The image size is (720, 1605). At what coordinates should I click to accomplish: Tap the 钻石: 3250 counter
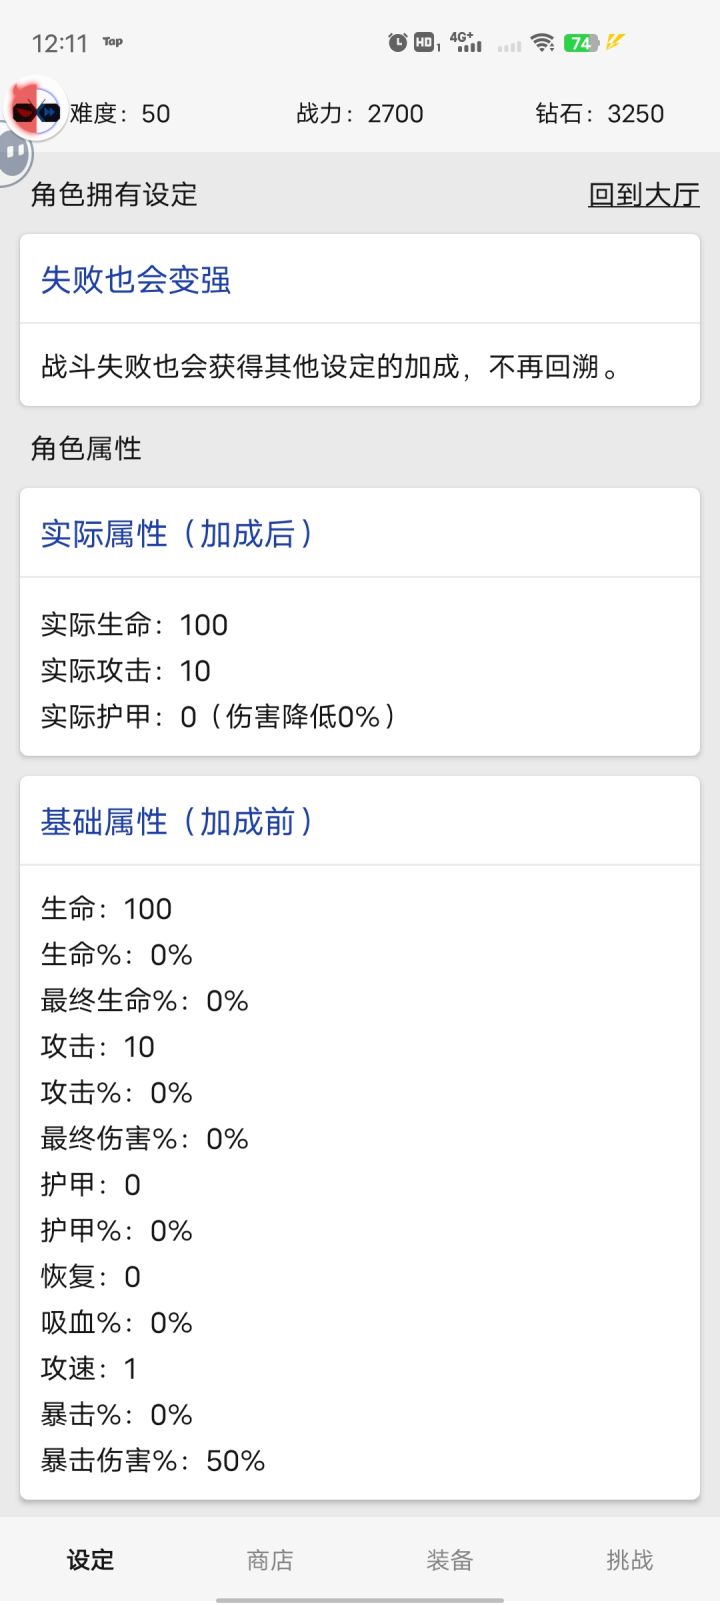coord(600,114)
